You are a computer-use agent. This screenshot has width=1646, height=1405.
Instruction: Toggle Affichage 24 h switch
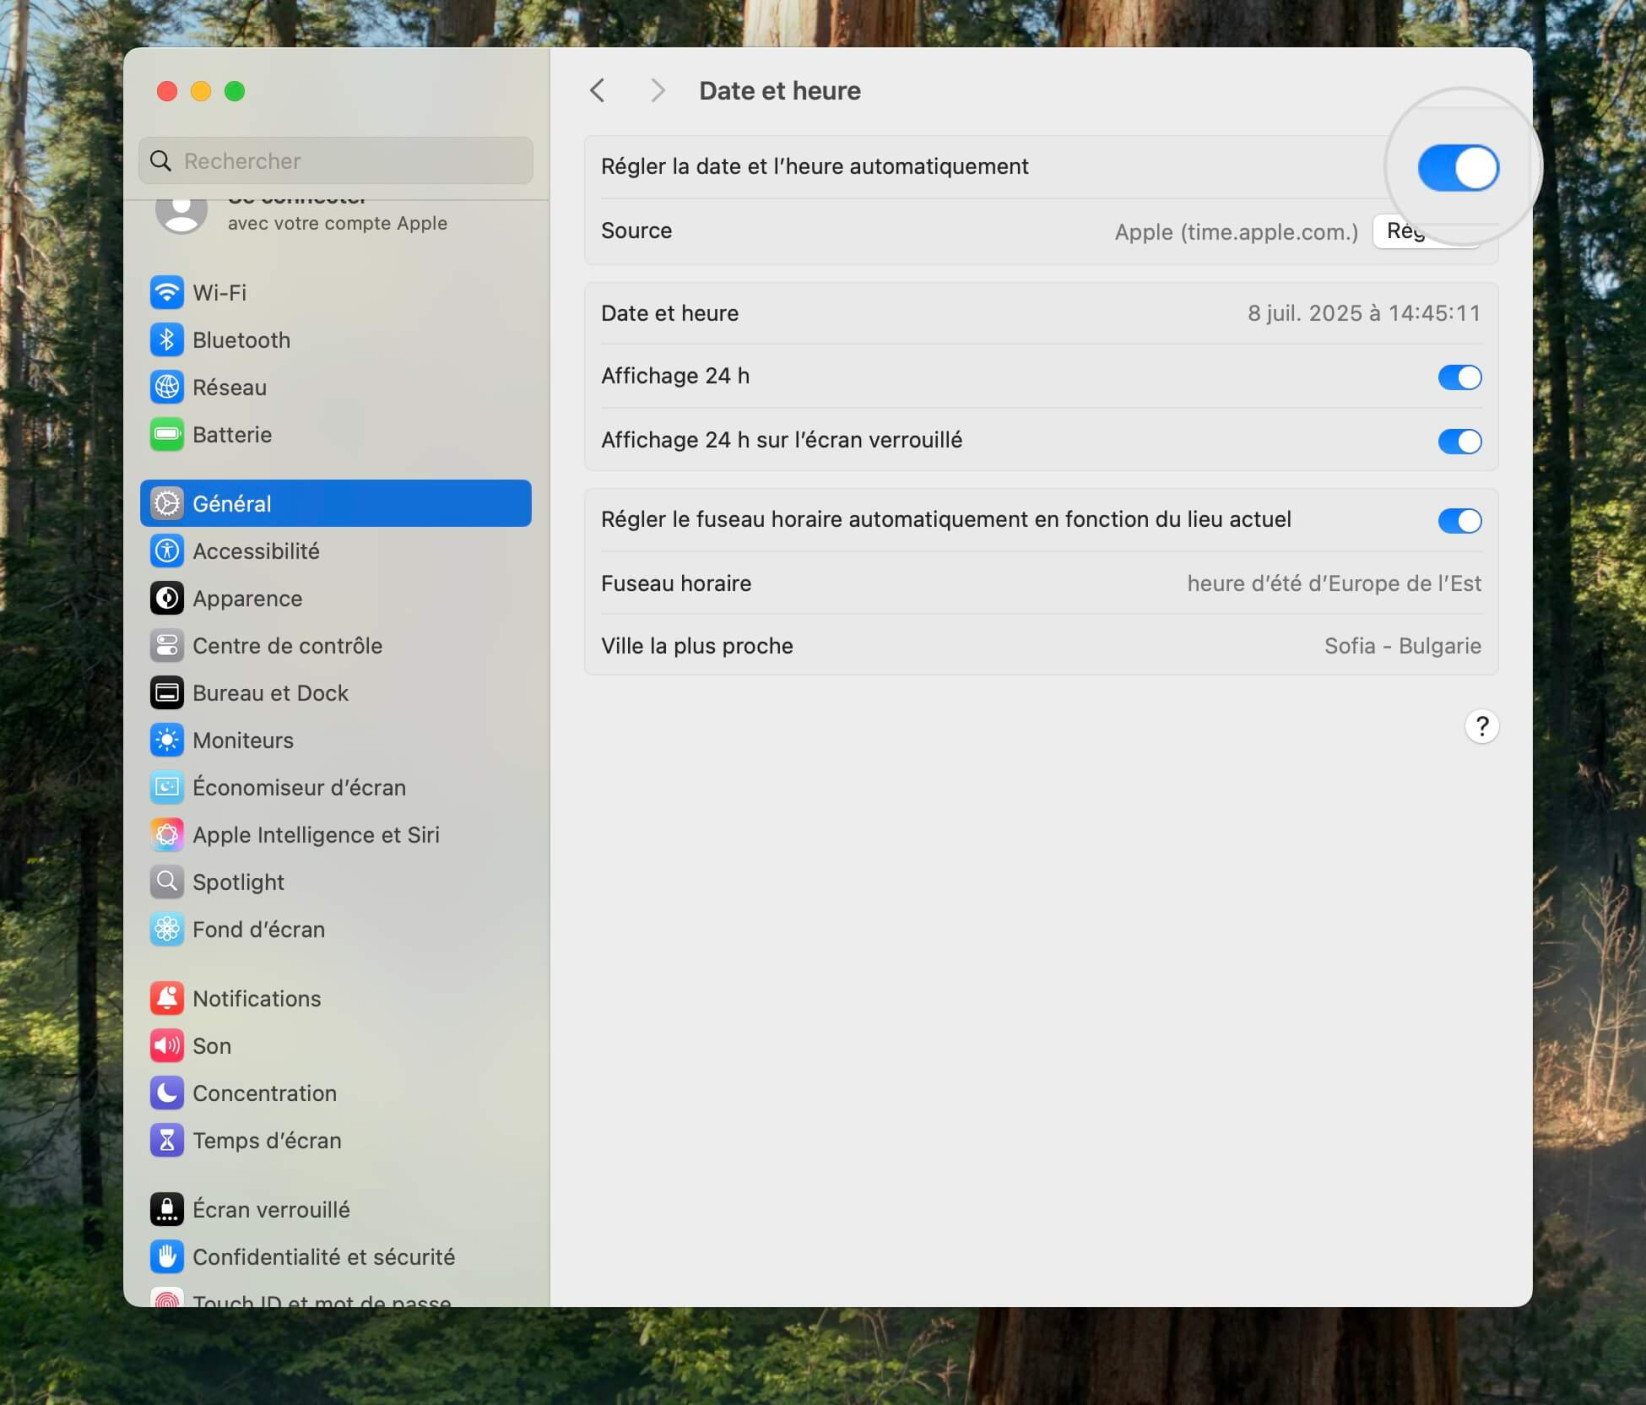(x=1460, y=377)
